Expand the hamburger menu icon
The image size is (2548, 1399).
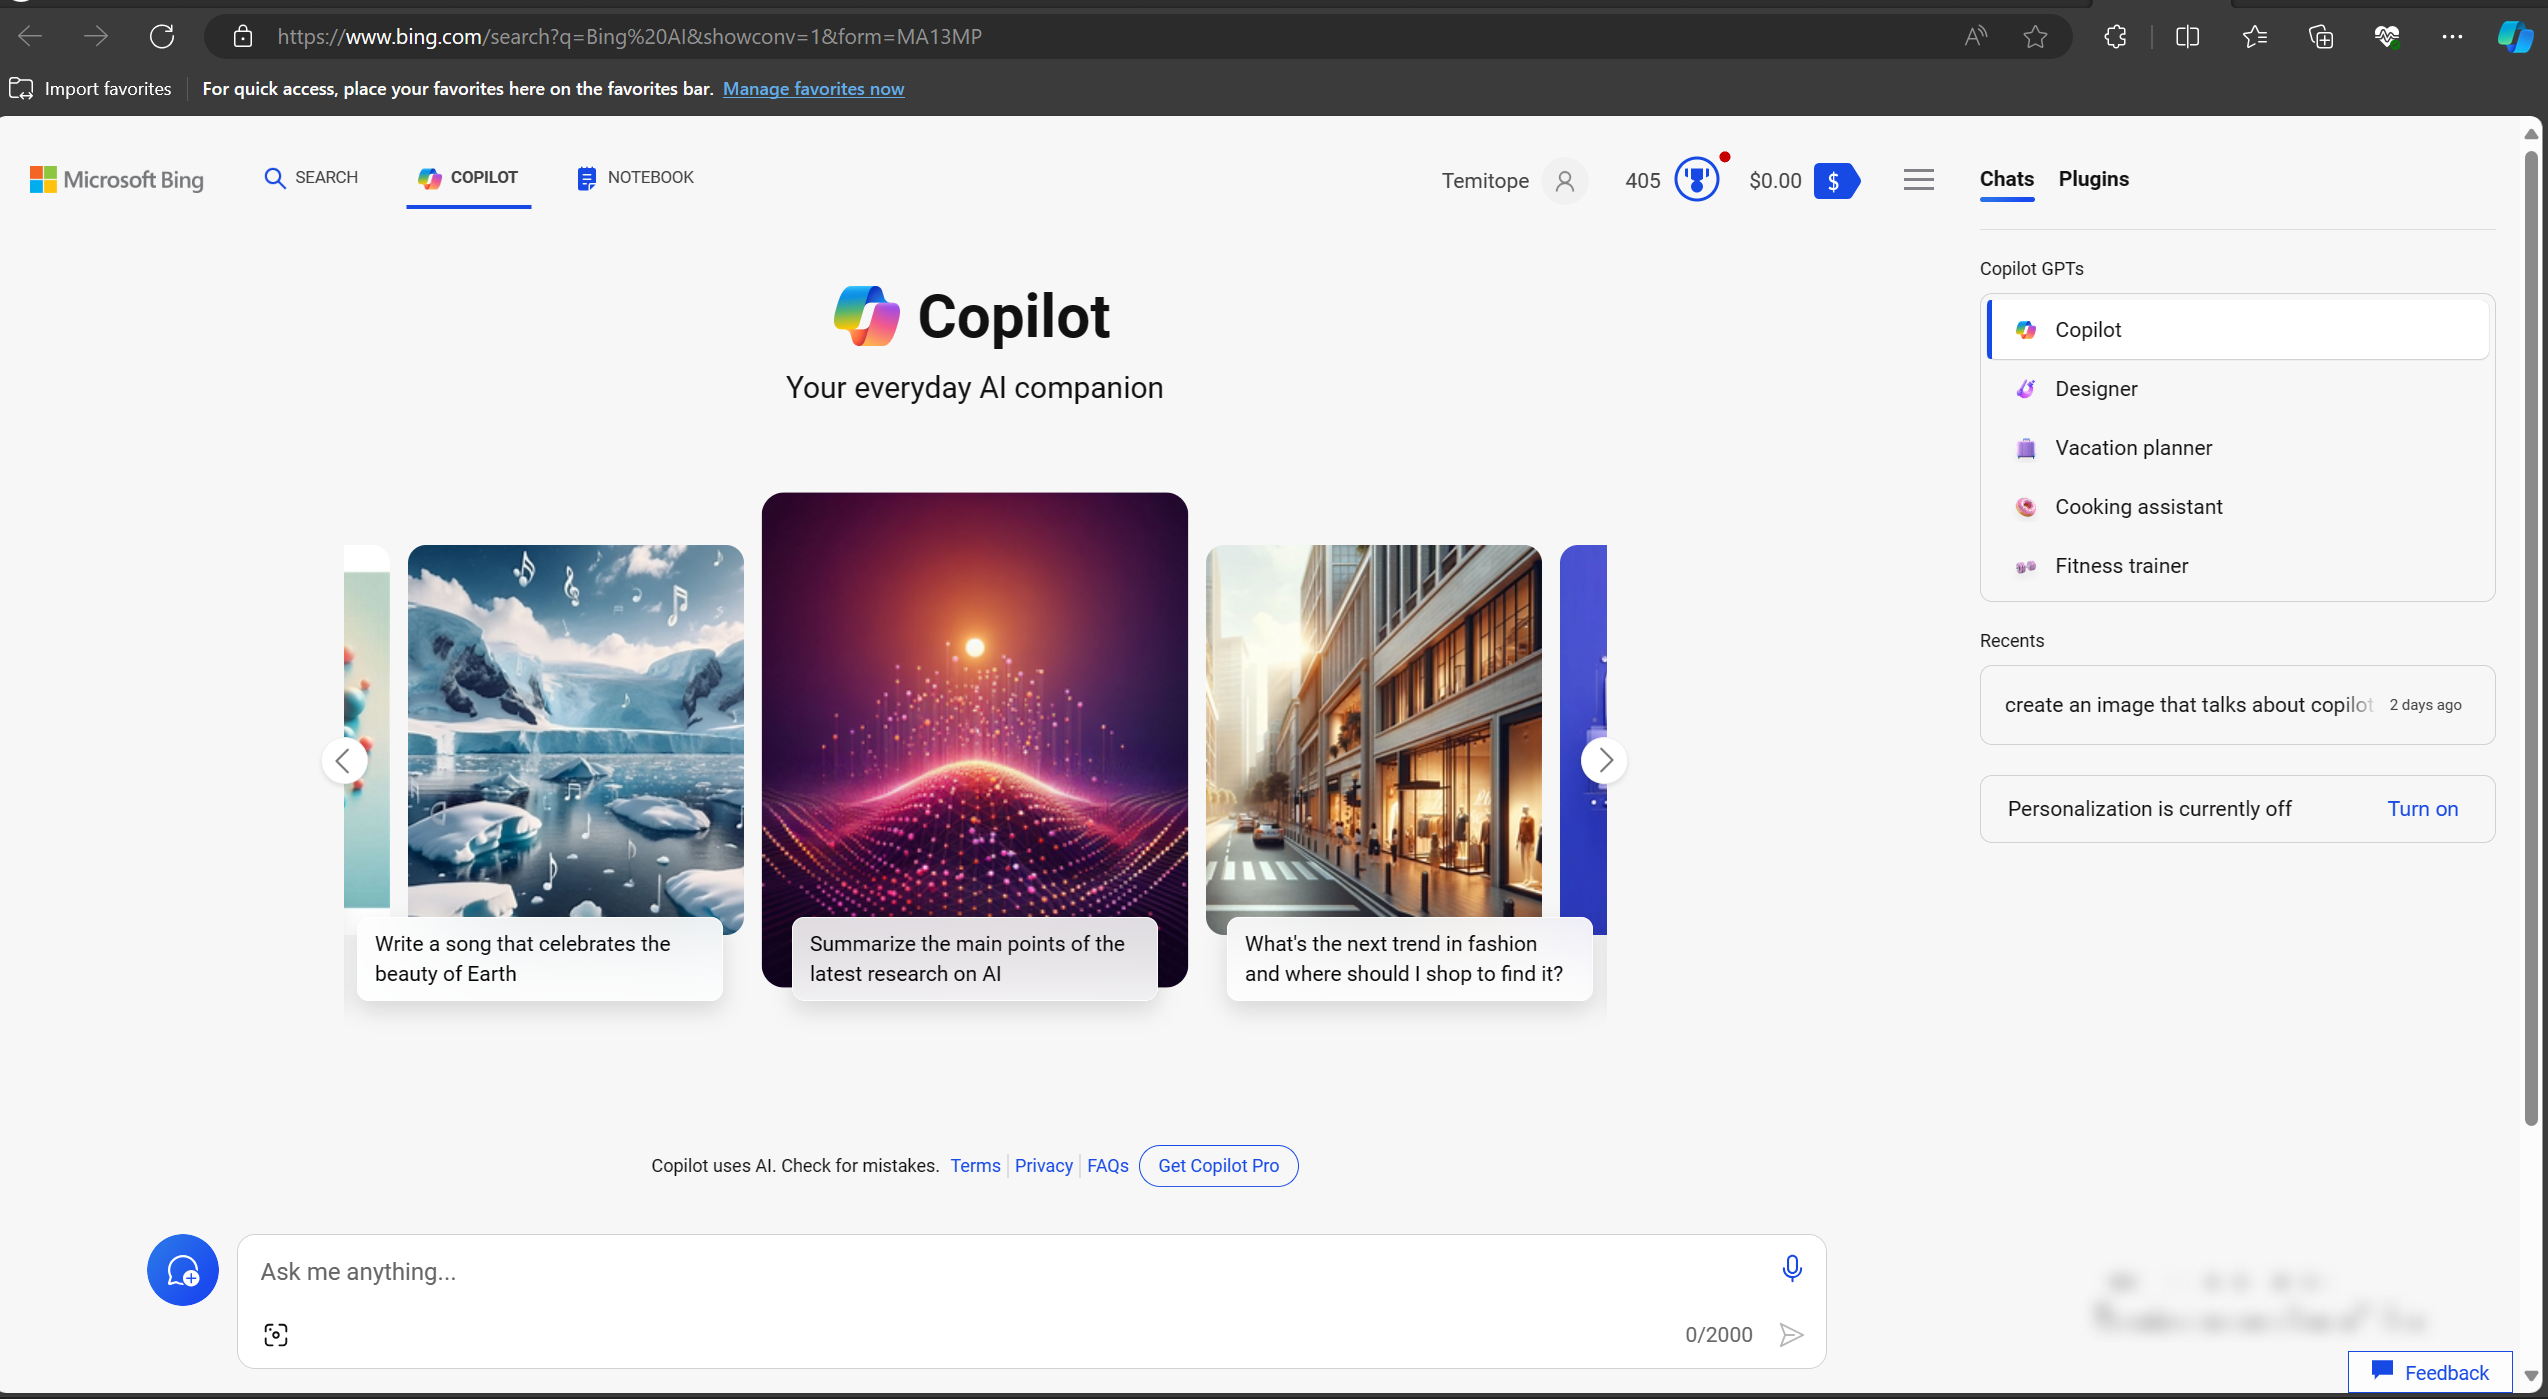(1917, 179)
